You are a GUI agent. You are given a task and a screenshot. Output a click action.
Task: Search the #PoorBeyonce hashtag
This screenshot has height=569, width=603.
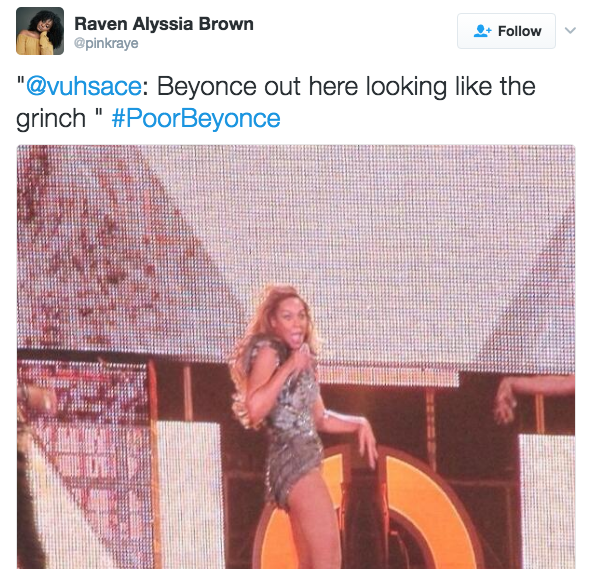pyautogui.click(x=196, y=119)
